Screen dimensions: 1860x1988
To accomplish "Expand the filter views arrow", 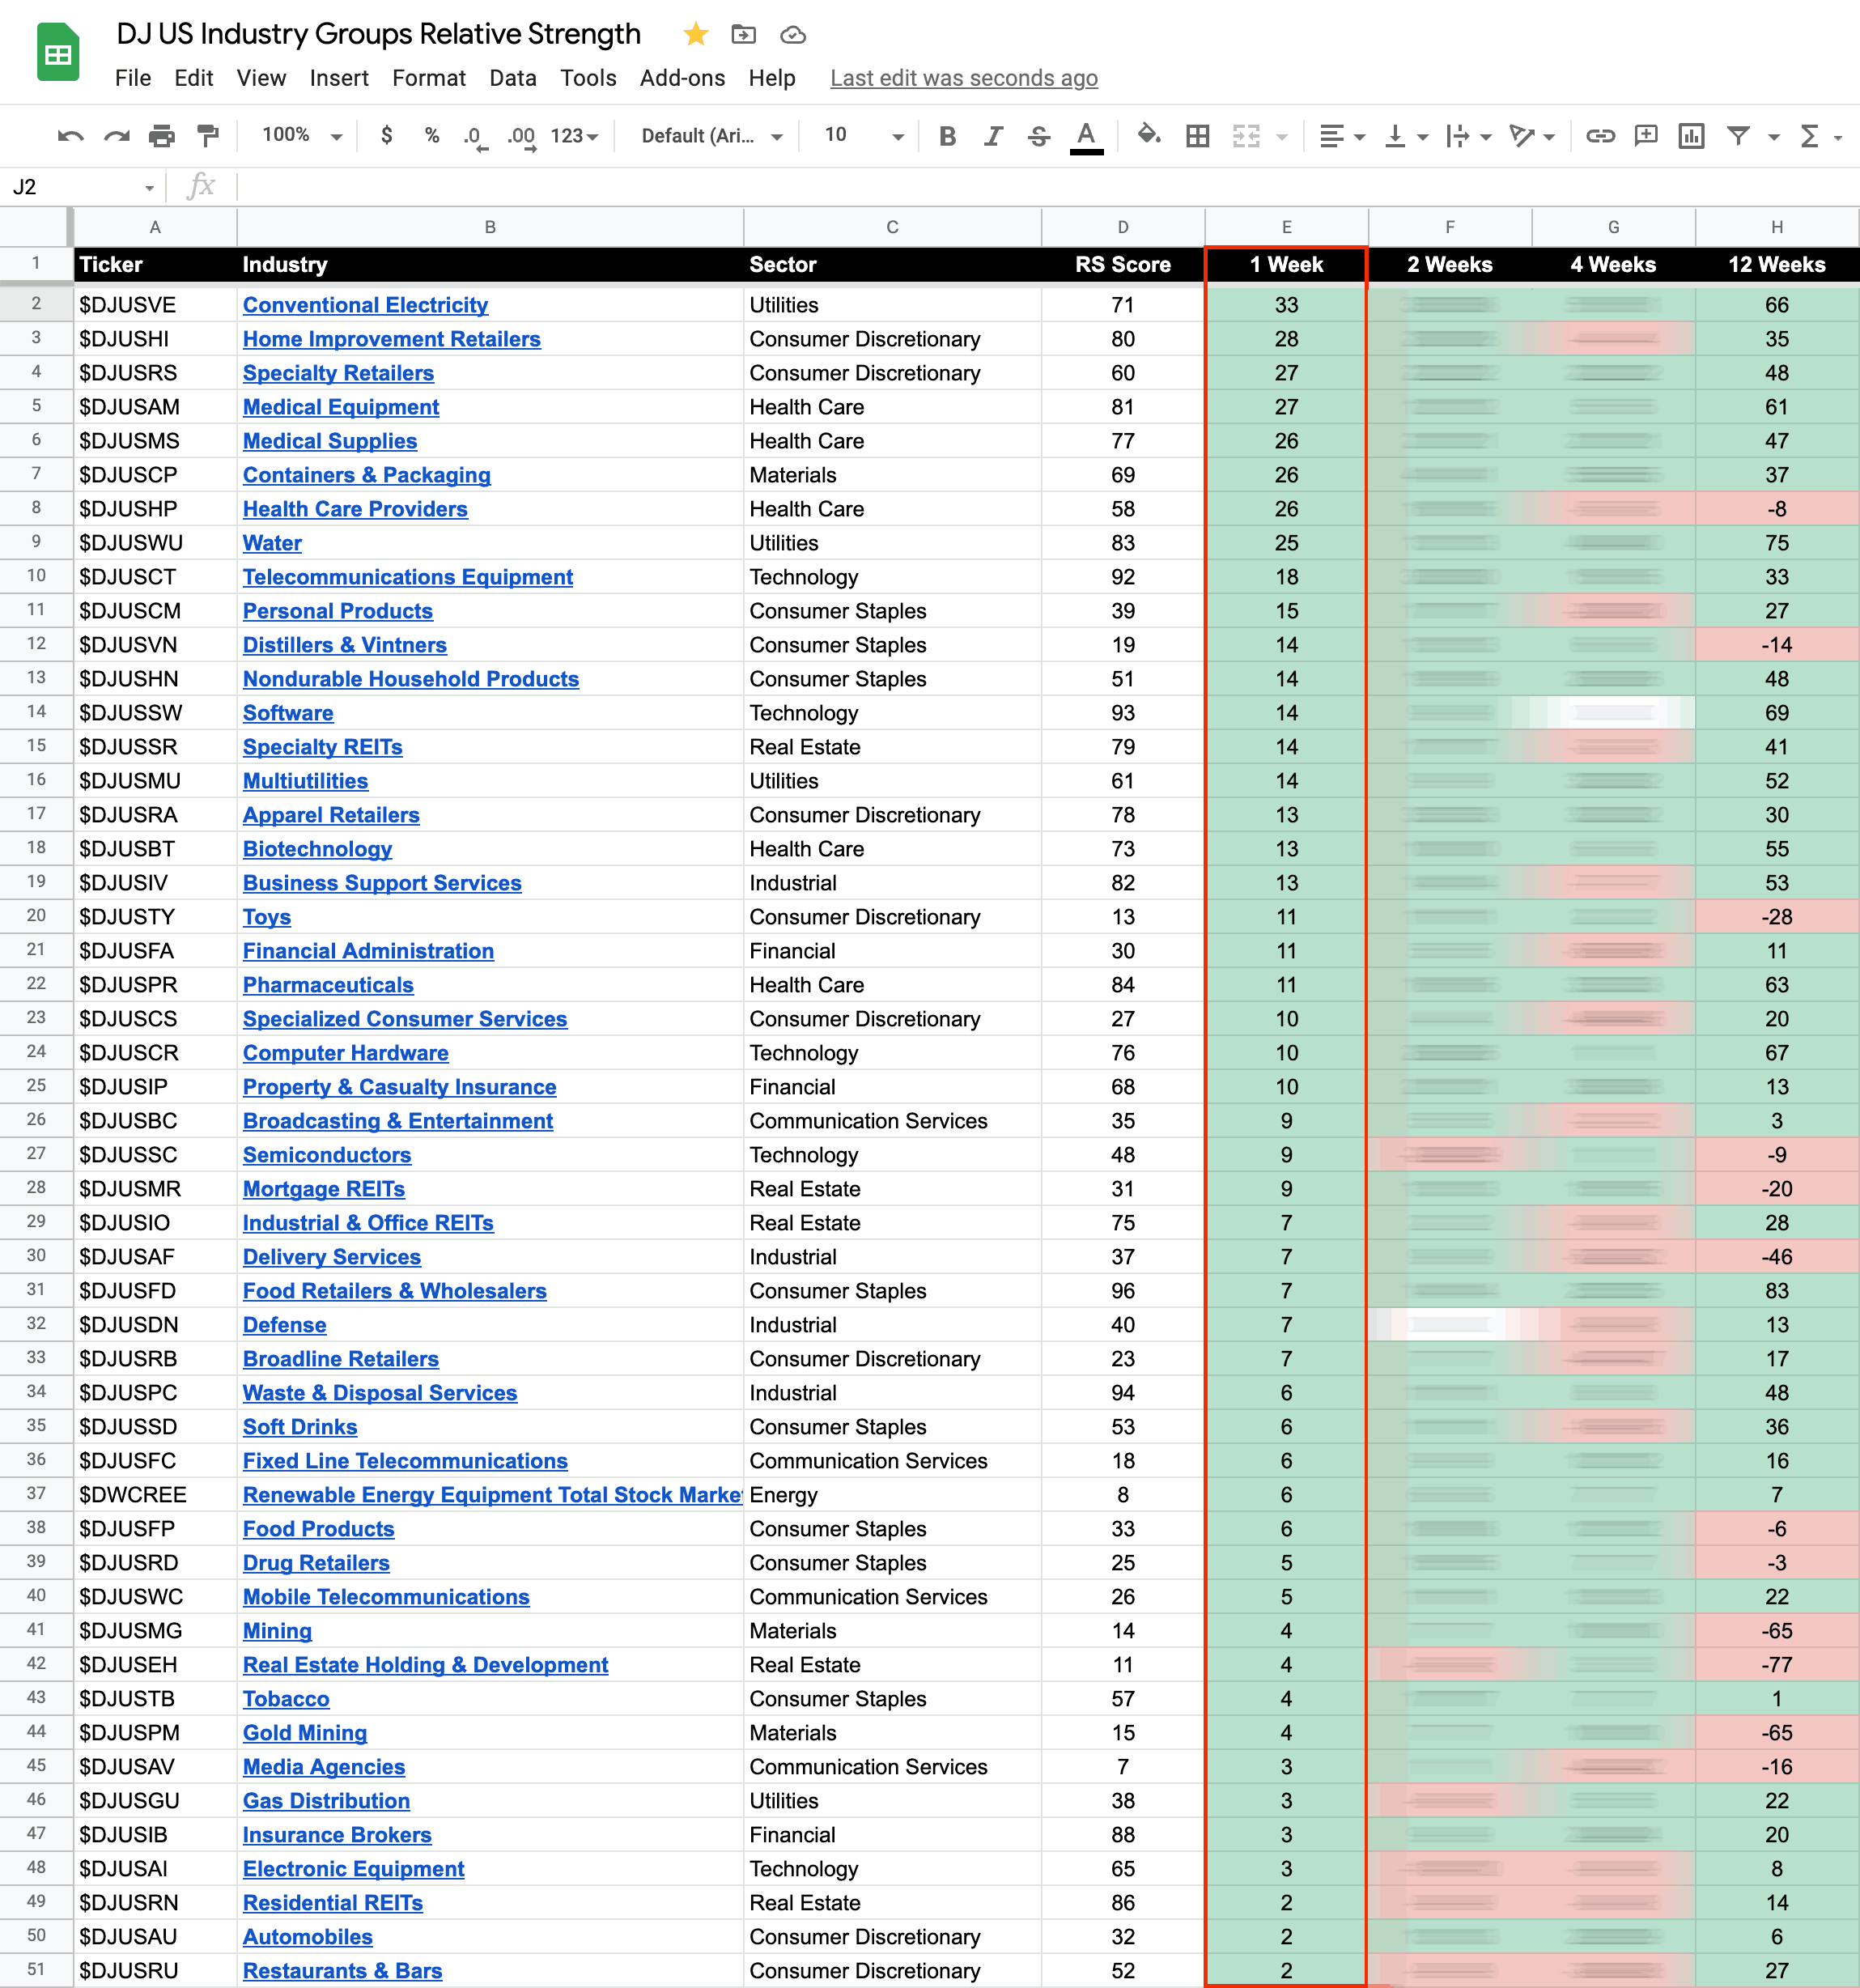I will click(1774, 137).
